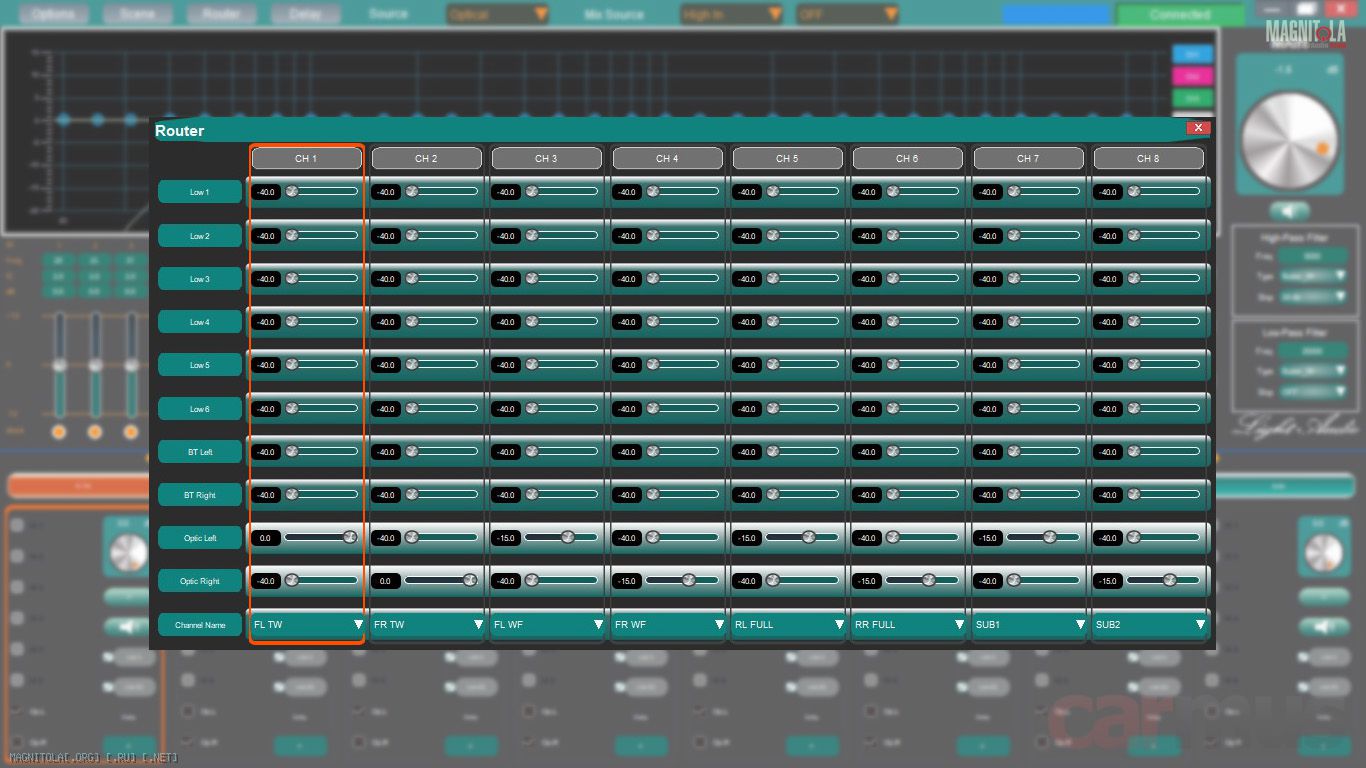Viewport: 1366px width, 768px height.
Task: Open the Scene menu in main window
Action: pos(138,14)
